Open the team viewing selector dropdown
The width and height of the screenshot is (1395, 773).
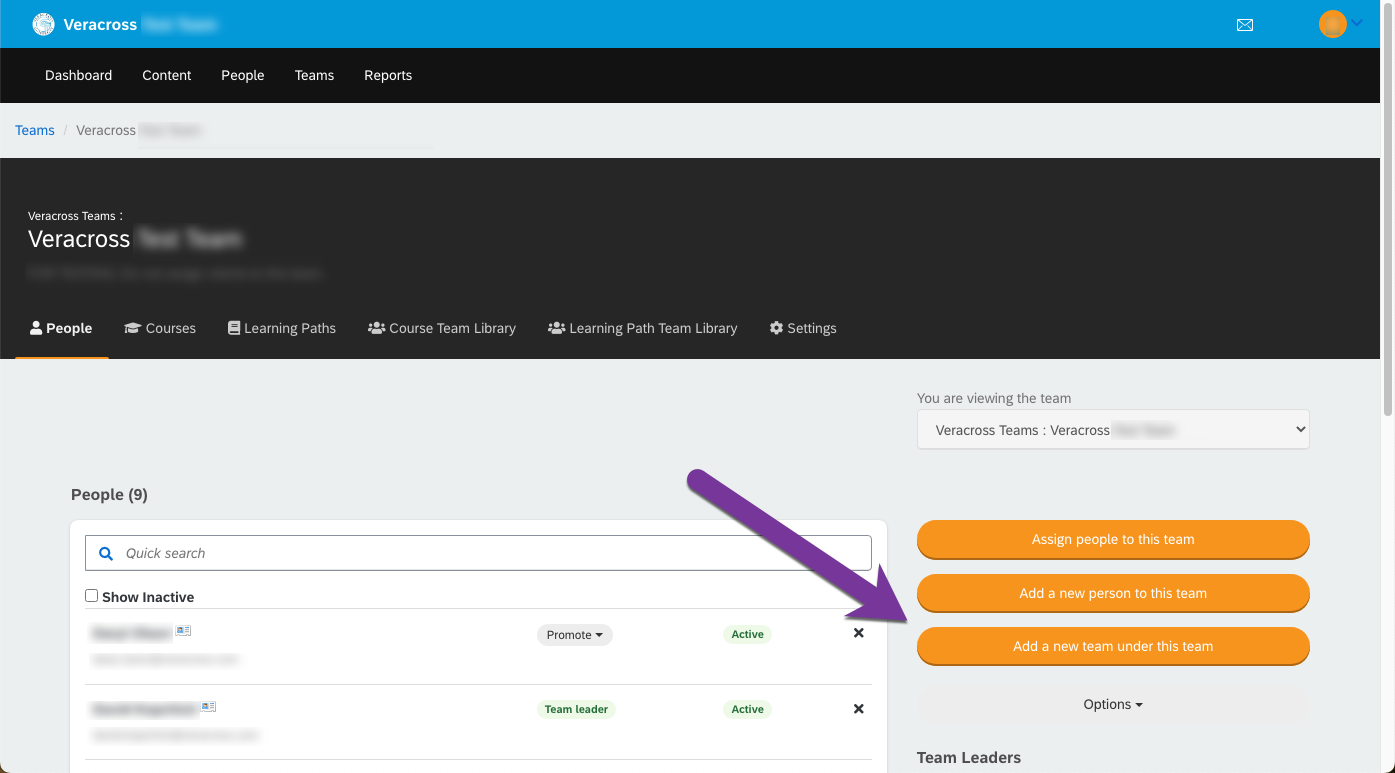click(1112, 430)
